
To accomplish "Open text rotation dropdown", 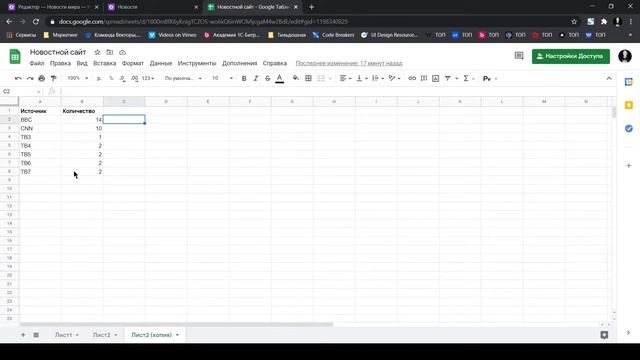I will 394,78.
